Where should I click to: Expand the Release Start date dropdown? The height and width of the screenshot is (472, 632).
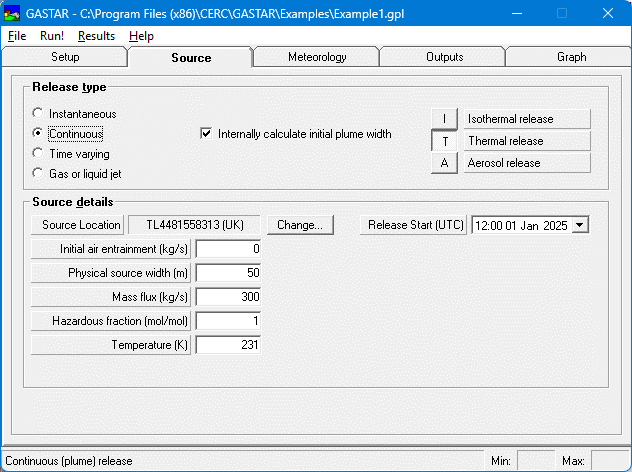pyautogui.click(x=580, y=225)
